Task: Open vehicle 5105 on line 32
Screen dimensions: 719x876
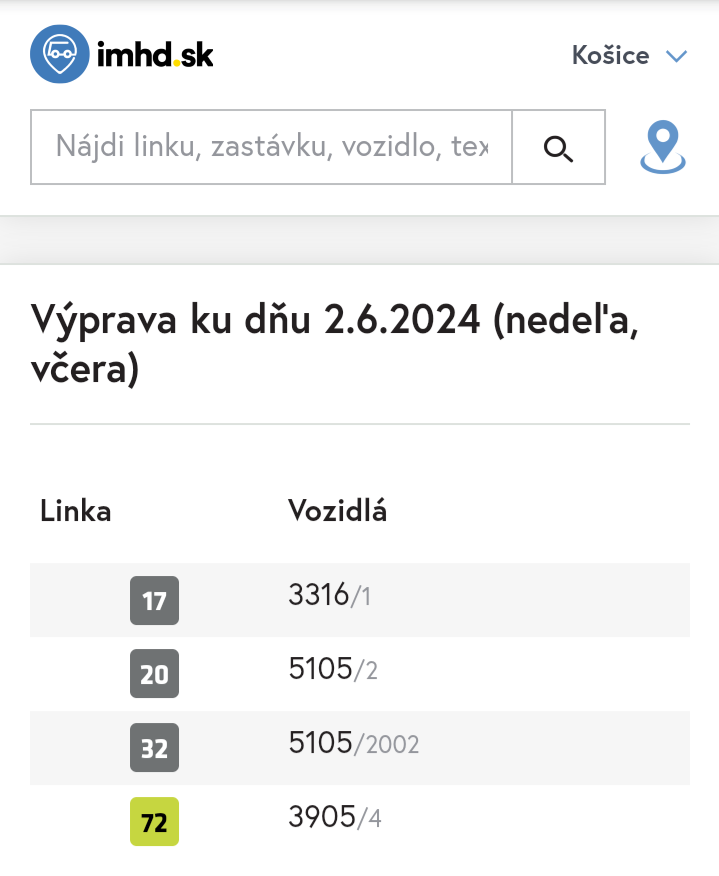Action: coord(320,743)
